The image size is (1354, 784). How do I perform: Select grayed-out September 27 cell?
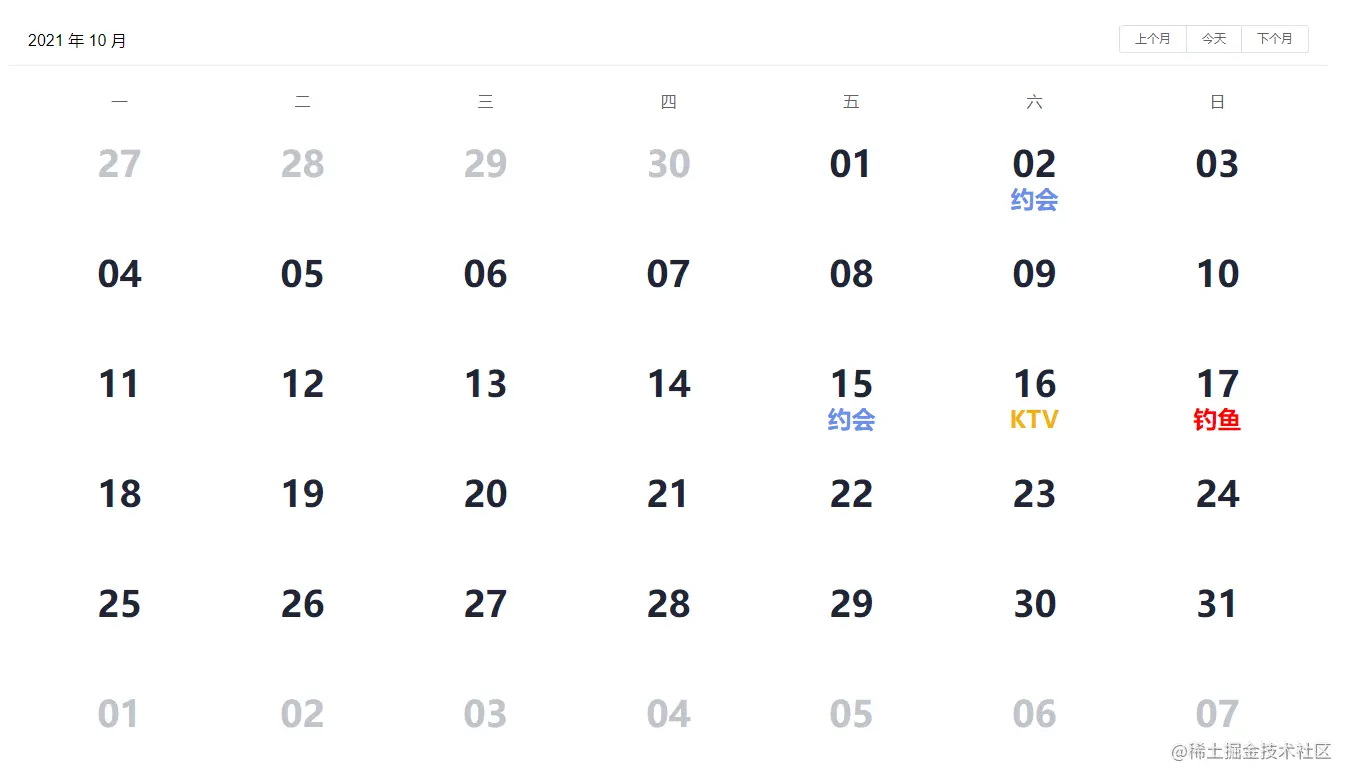click(119, 165)
